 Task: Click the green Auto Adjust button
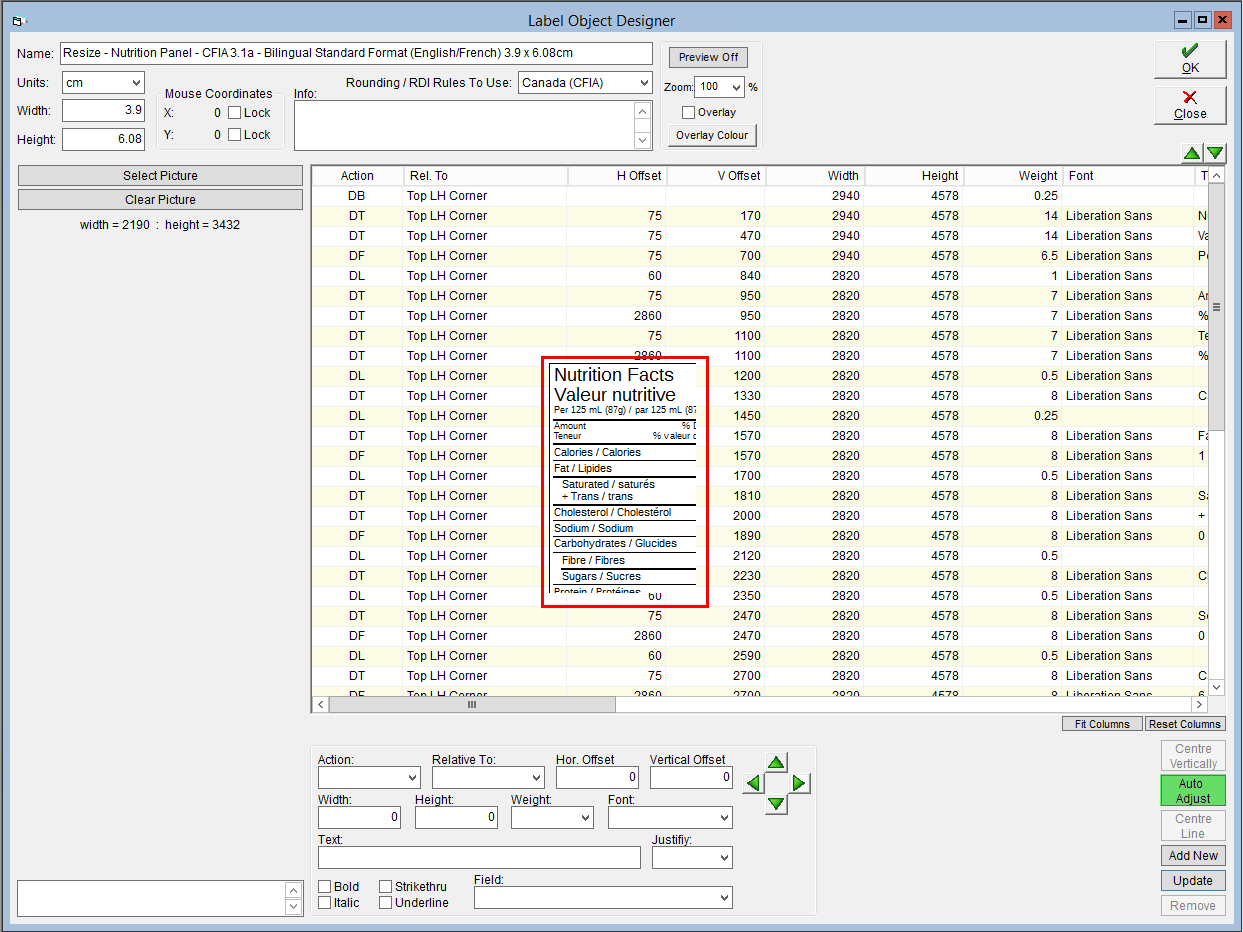point(1193,791)
